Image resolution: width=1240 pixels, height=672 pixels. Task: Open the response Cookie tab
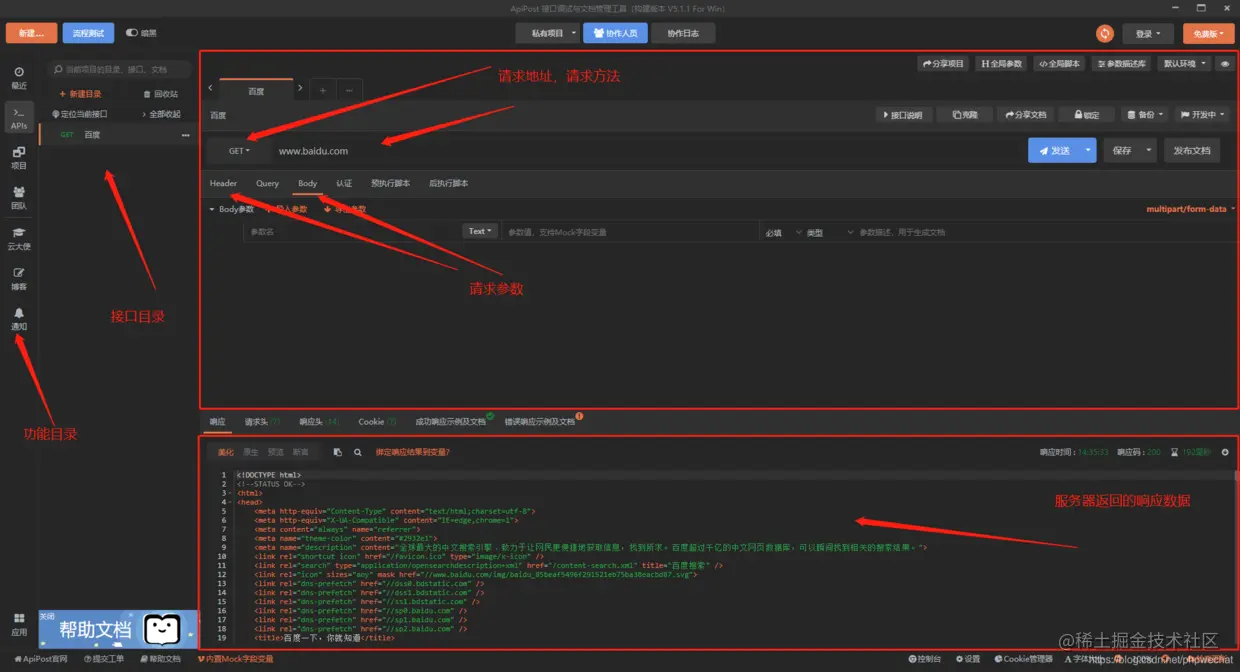377,422
